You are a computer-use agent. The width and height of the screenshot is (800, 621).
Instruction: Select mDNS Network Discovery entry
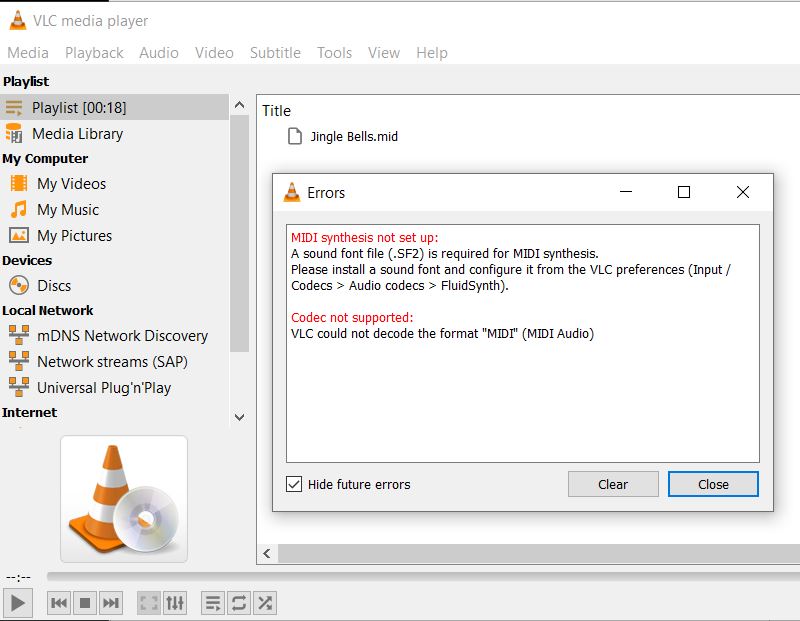pyautogui.click(x=114, y=335)
